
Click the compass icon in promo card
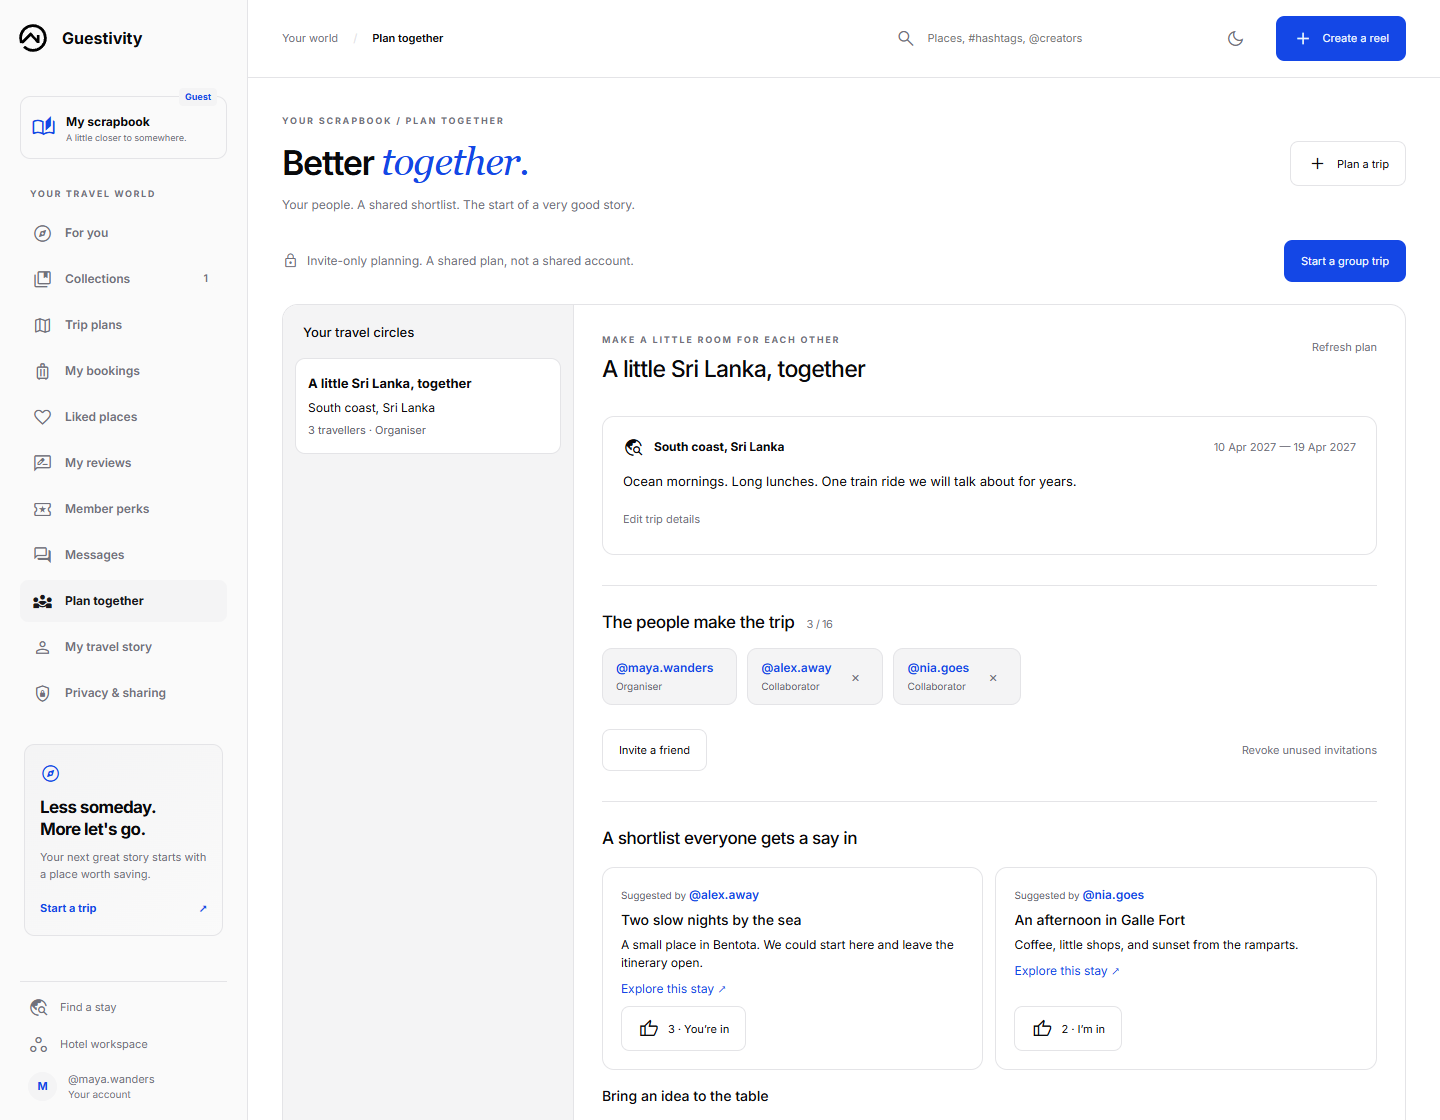tap(51, 773)
